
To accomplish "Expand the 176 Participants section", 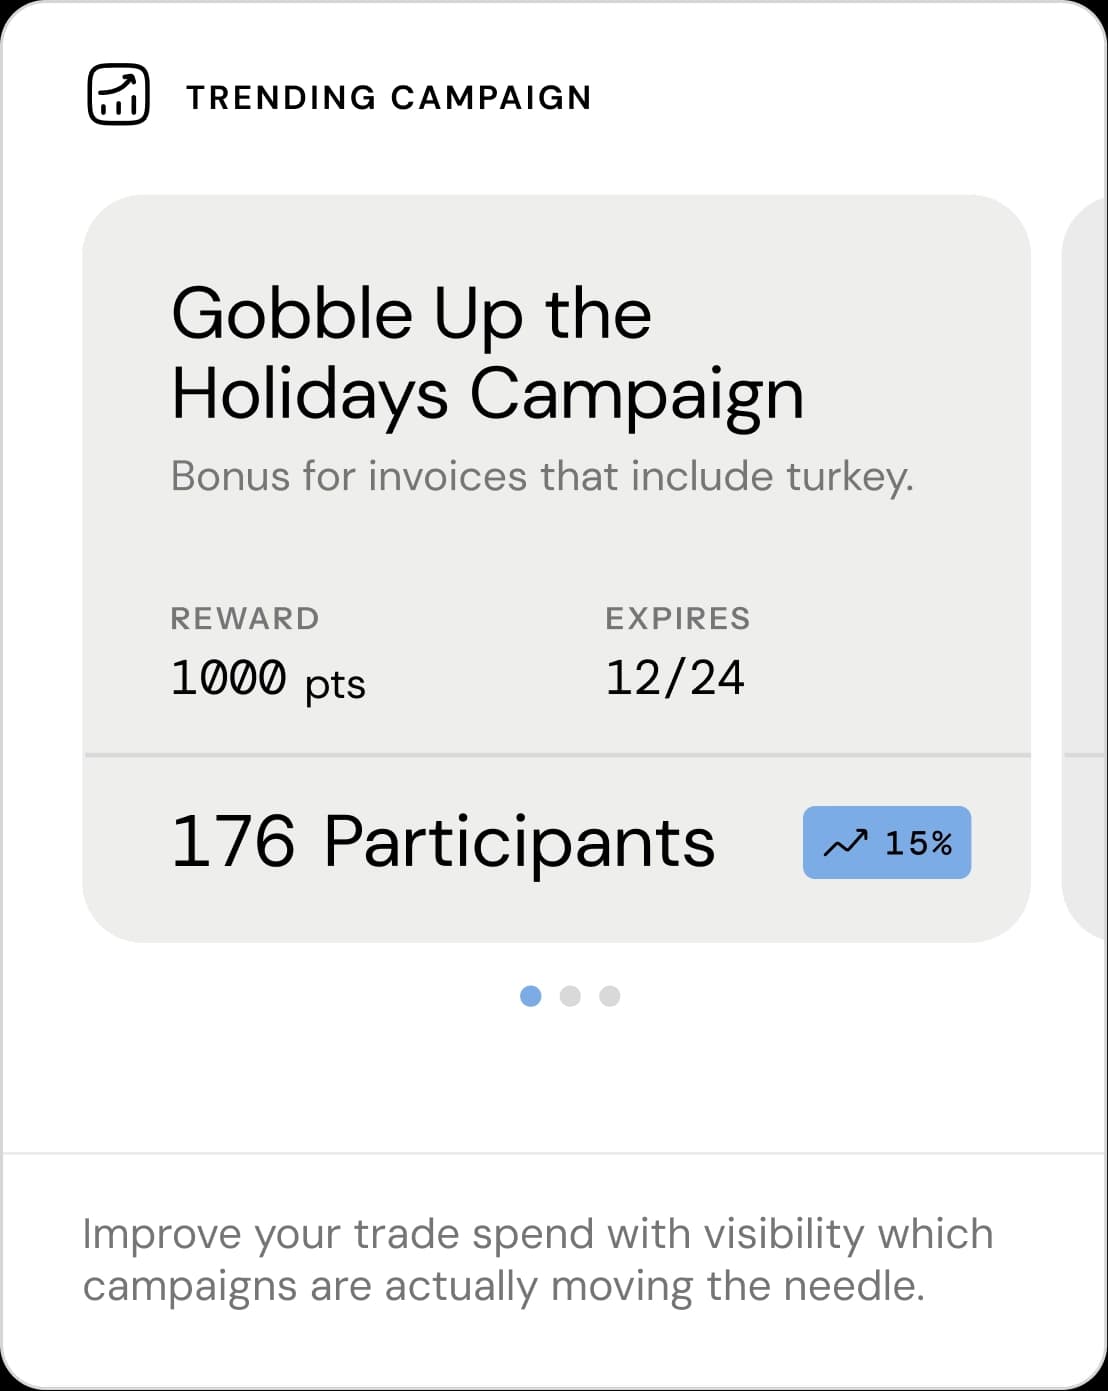I will (x=556, y=843).
